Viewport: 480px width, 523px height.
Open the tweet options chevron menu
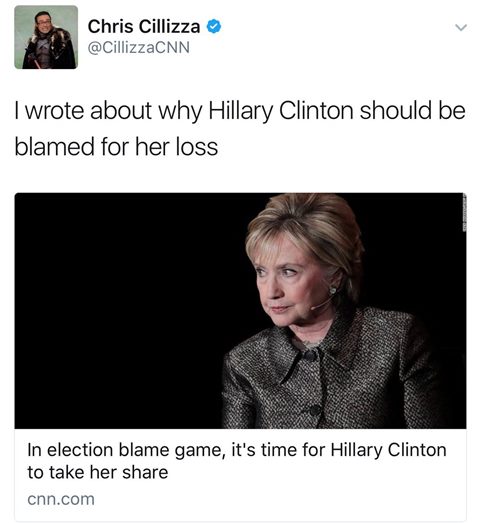point(461,27)
